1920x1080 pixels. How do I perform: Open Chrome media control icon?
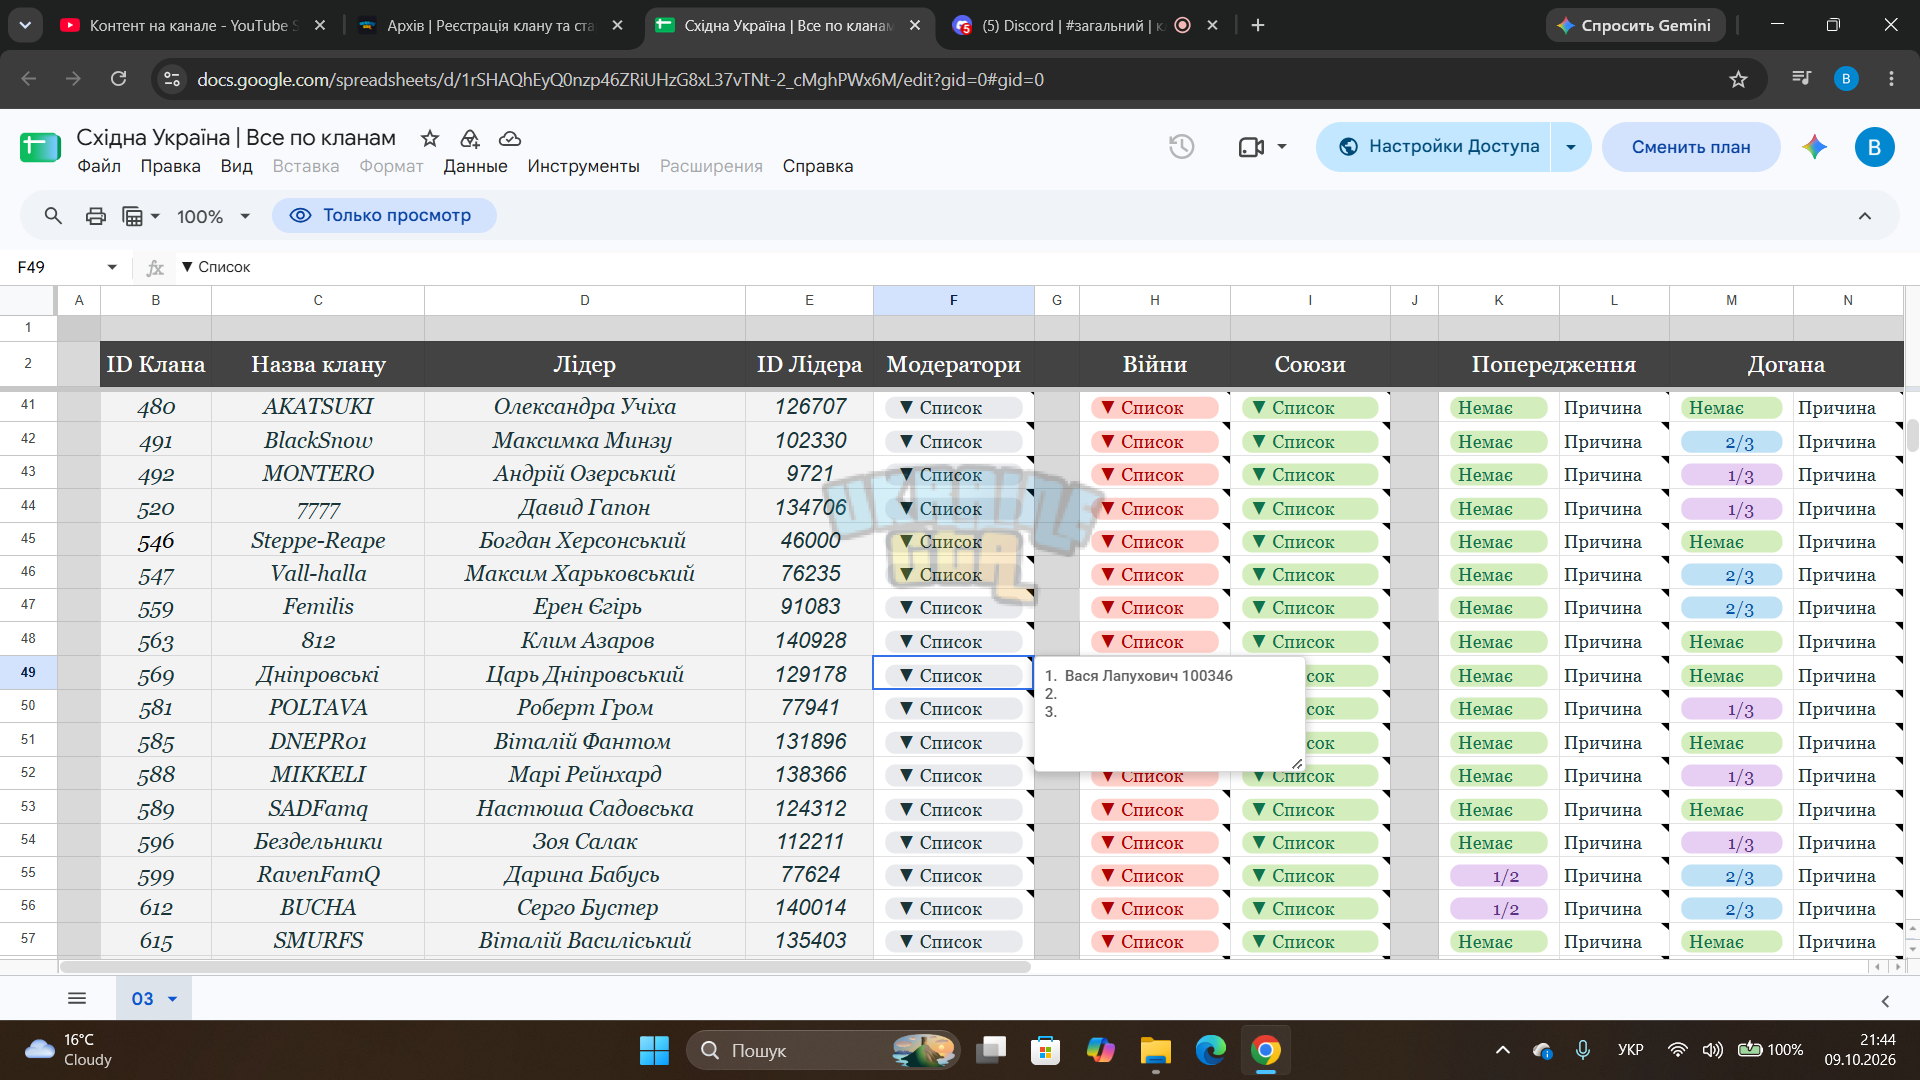(1801, 79)
